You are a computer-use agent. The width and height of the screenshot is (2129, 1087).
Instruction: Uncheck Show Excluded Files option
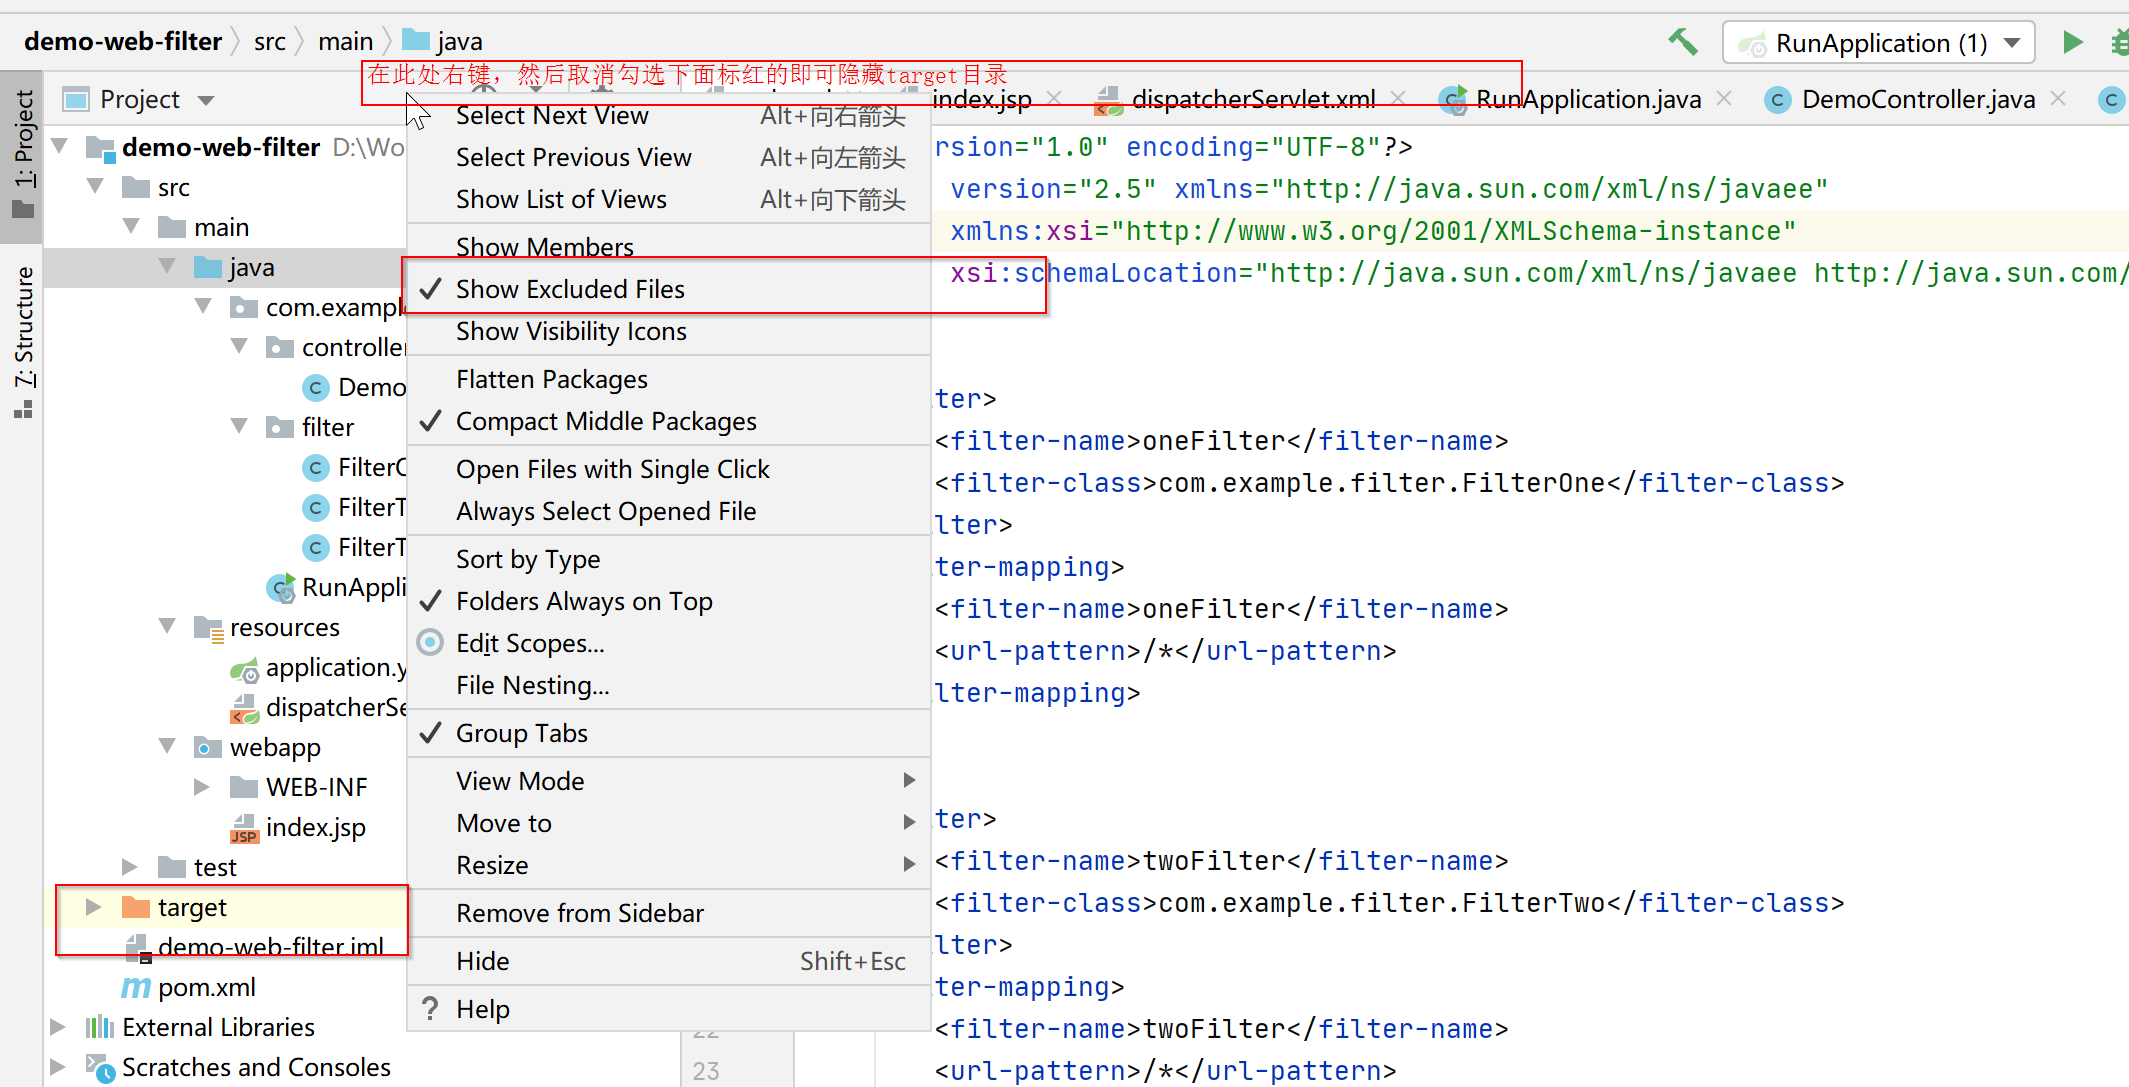click(x=570, y=289)
